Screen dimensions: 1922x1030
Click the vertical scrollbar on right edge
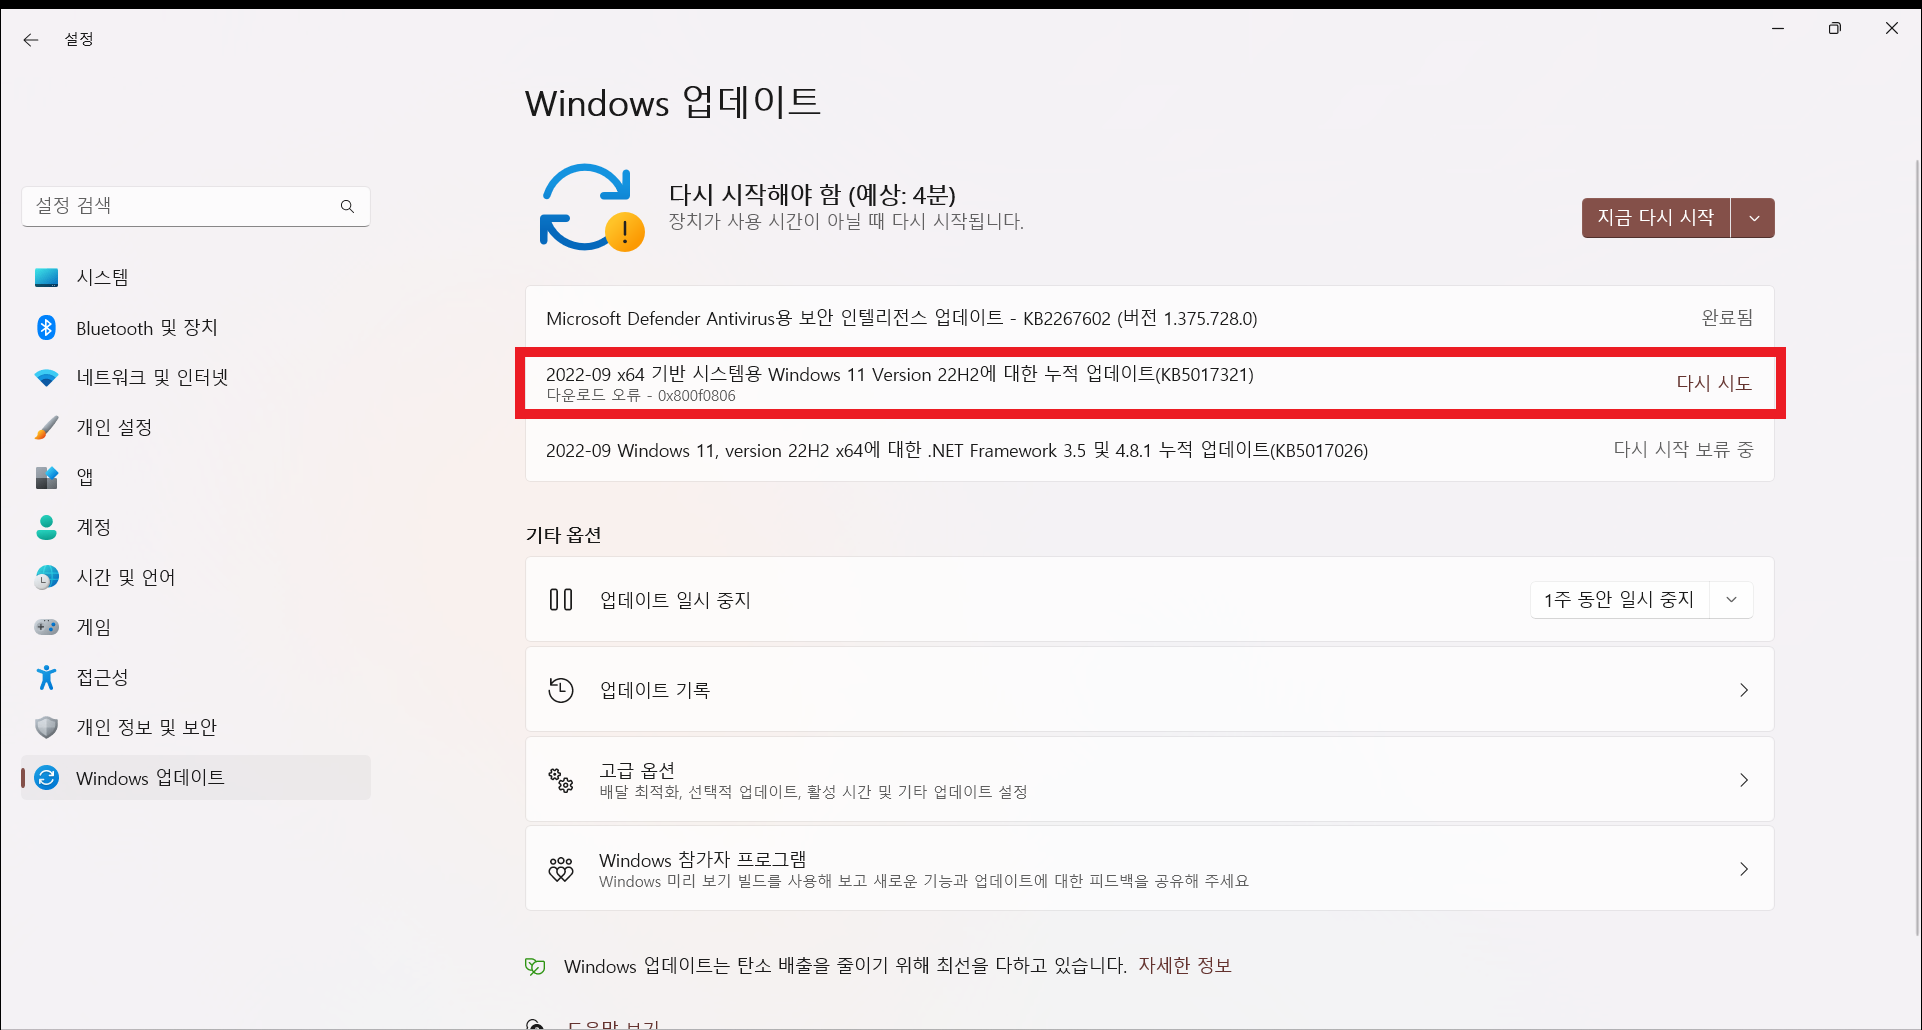1916,548
